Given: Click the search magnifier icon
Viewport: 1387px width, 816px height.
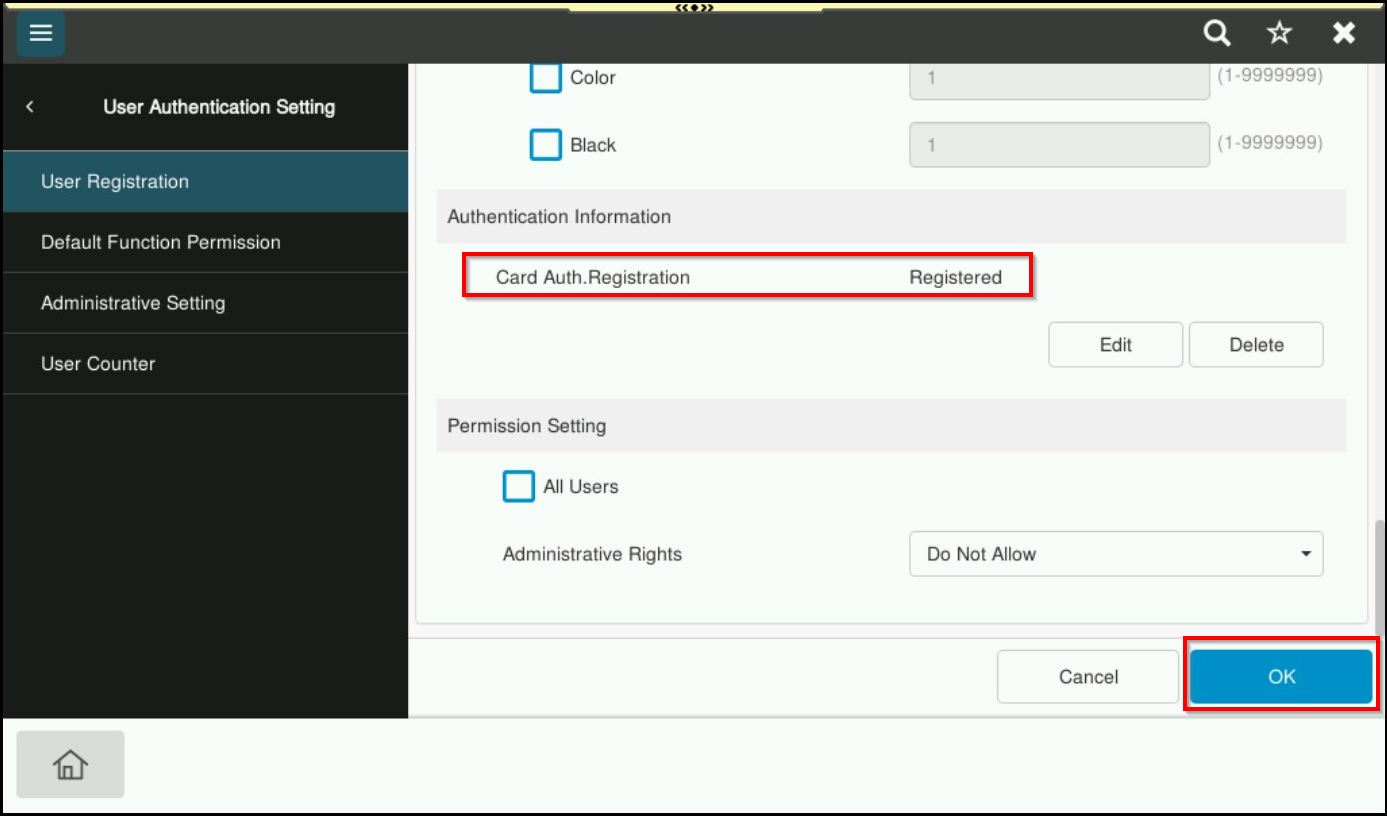Looking at the screenshot, I should (x=1216, y=34).
